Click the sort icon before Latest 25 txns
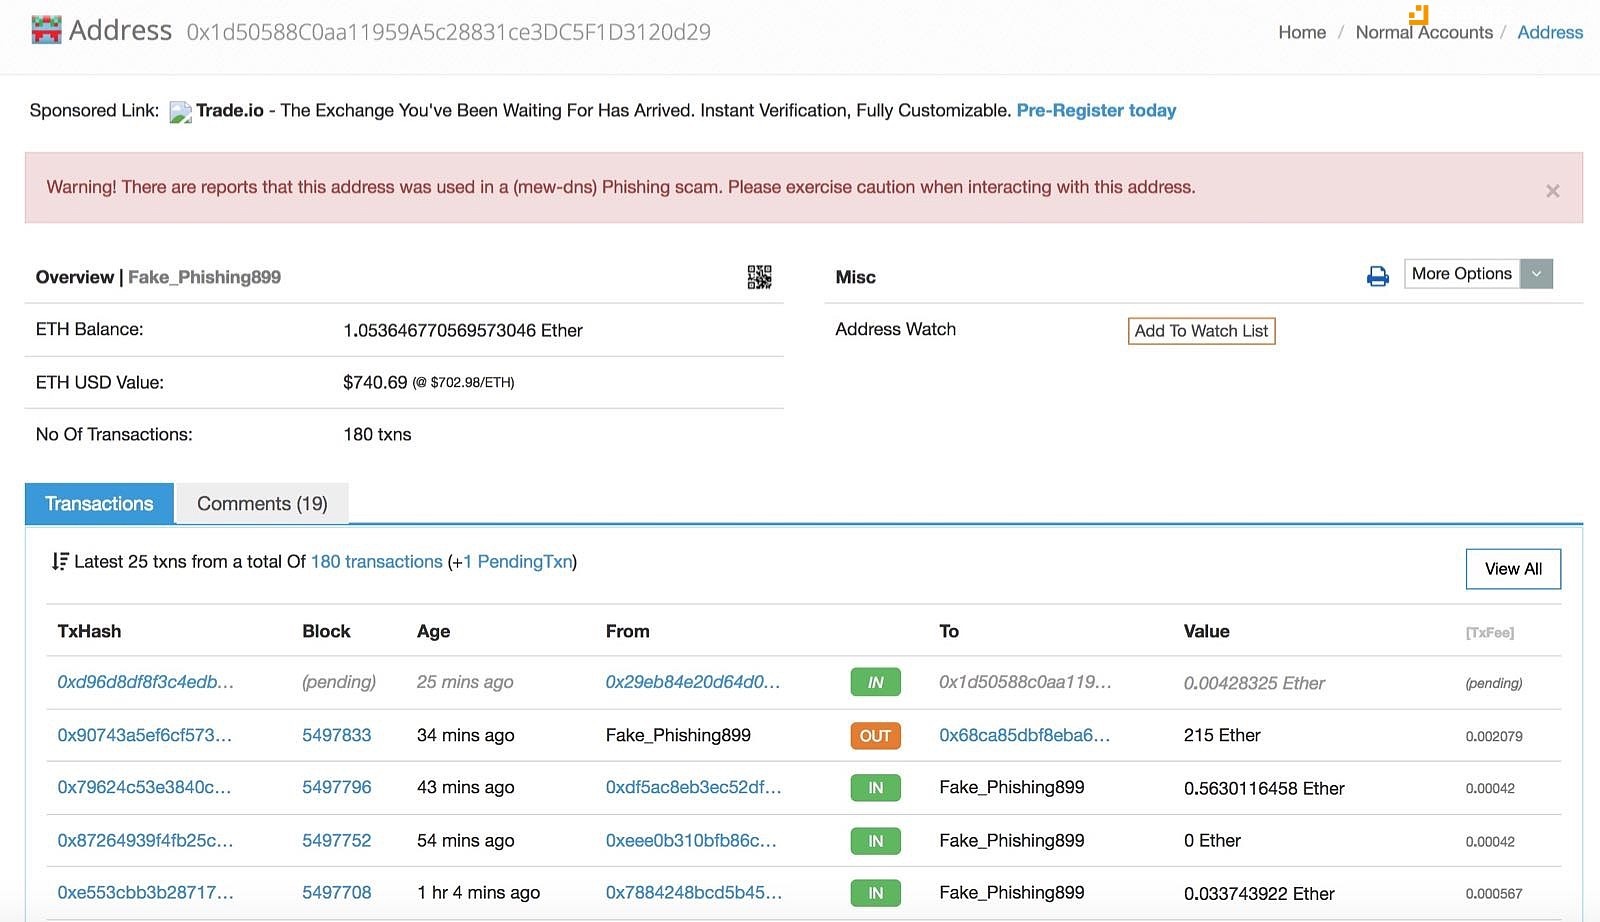The width and height of the screenshot is (1600, 922). coord(60,562)
